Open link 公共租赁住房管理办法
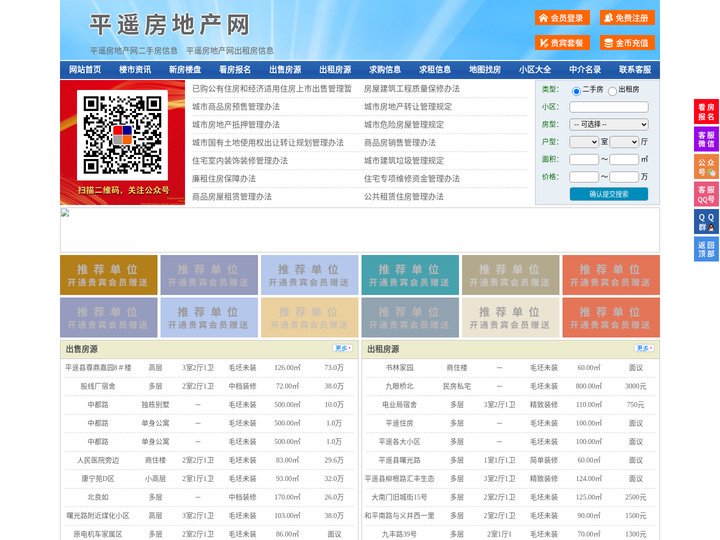Viewport: 720px width, 540px height. pyautogui.click(x=404, y=197)
